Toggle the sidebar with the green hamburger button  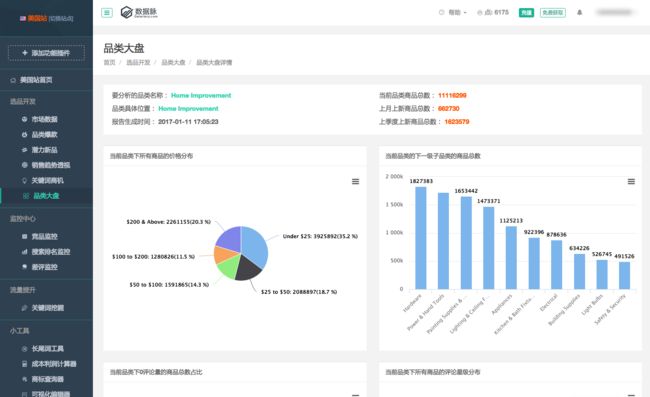coord(107,12)
